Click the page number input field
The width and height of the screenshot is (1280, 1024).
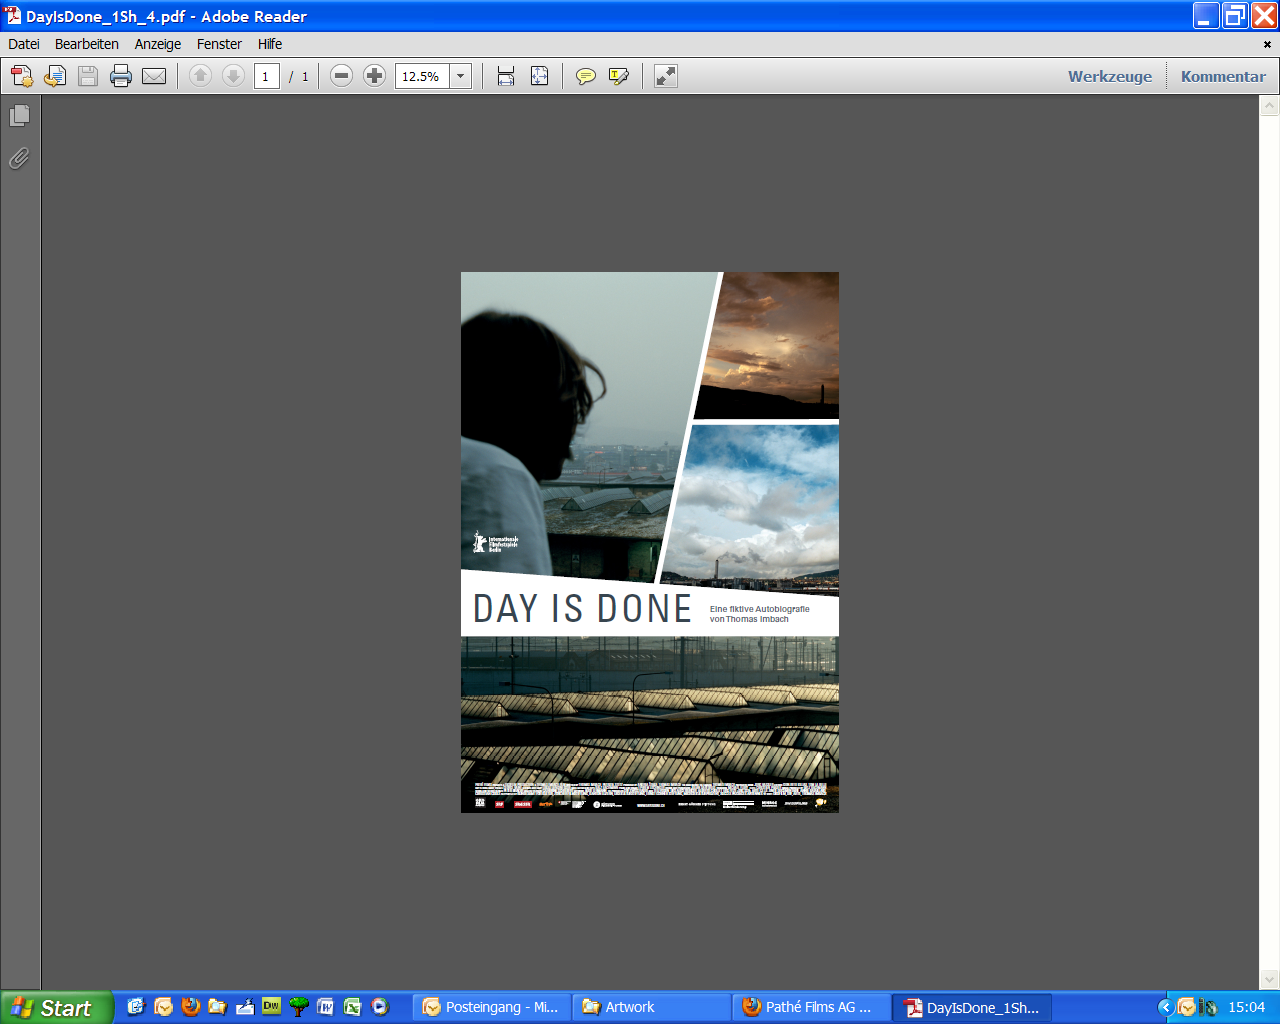point(266,76)
